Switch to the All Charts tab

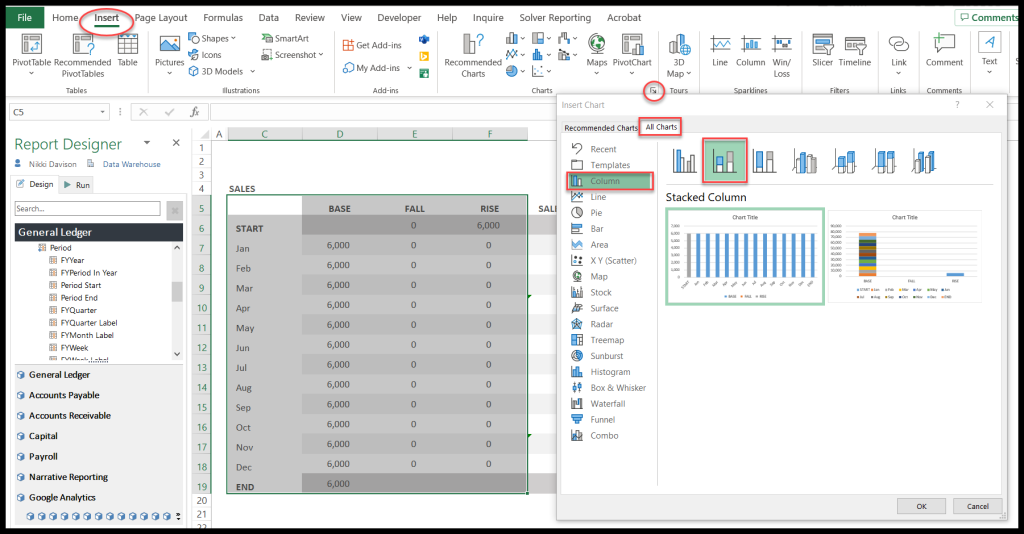click(661, 128)
